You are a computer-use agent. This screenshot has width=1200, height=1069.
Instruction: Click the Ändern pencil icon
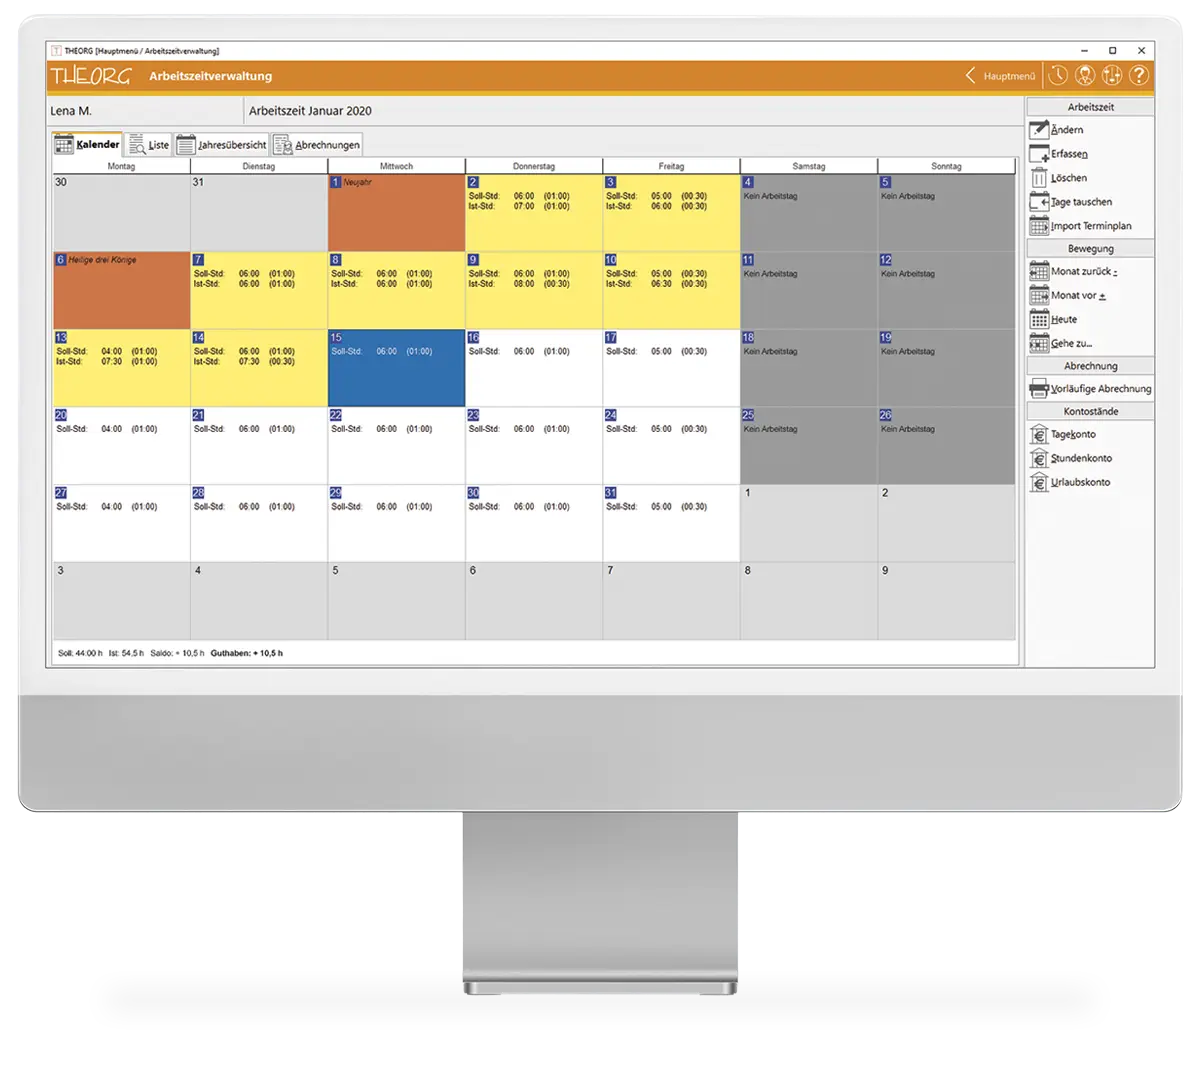tap(1039, 130)
